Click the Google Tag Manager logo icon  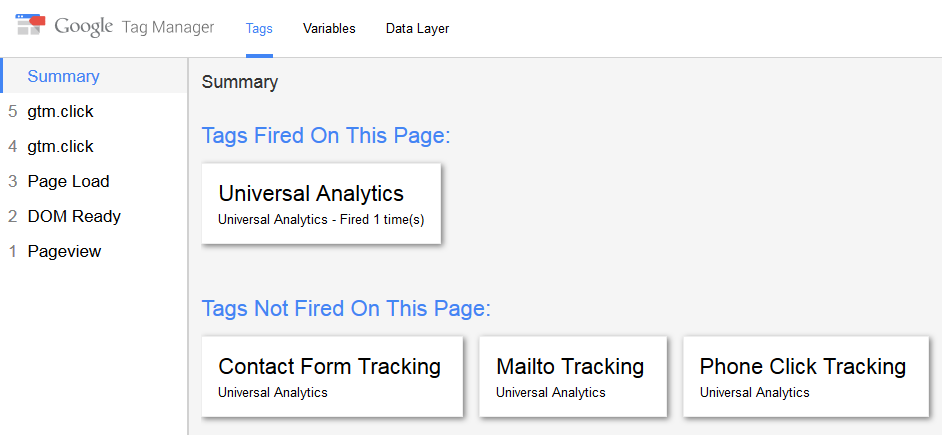pos(30,24)
